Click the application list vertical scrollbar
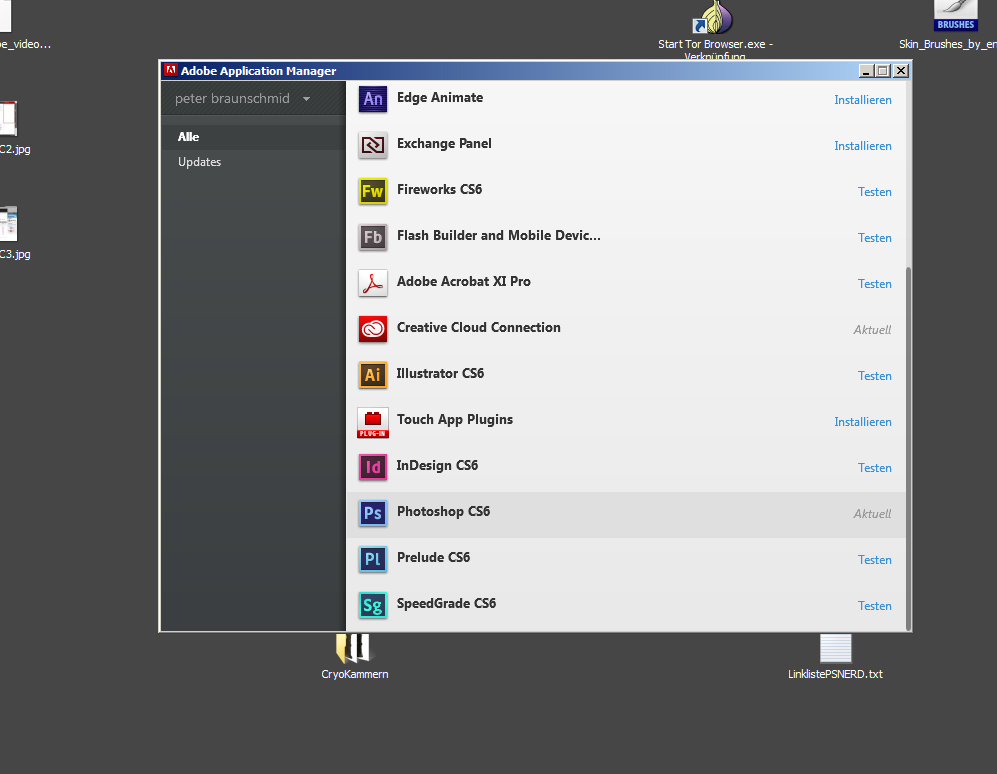Screen dimensions: 997x774 click(908, 448)
